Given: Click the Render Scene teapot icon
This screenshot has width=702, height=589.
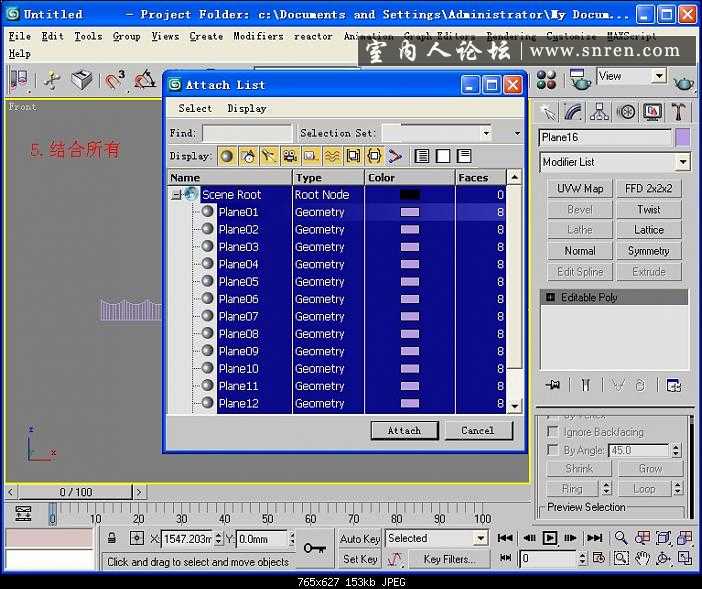Looking at the screenshot, I should [580, 79].
